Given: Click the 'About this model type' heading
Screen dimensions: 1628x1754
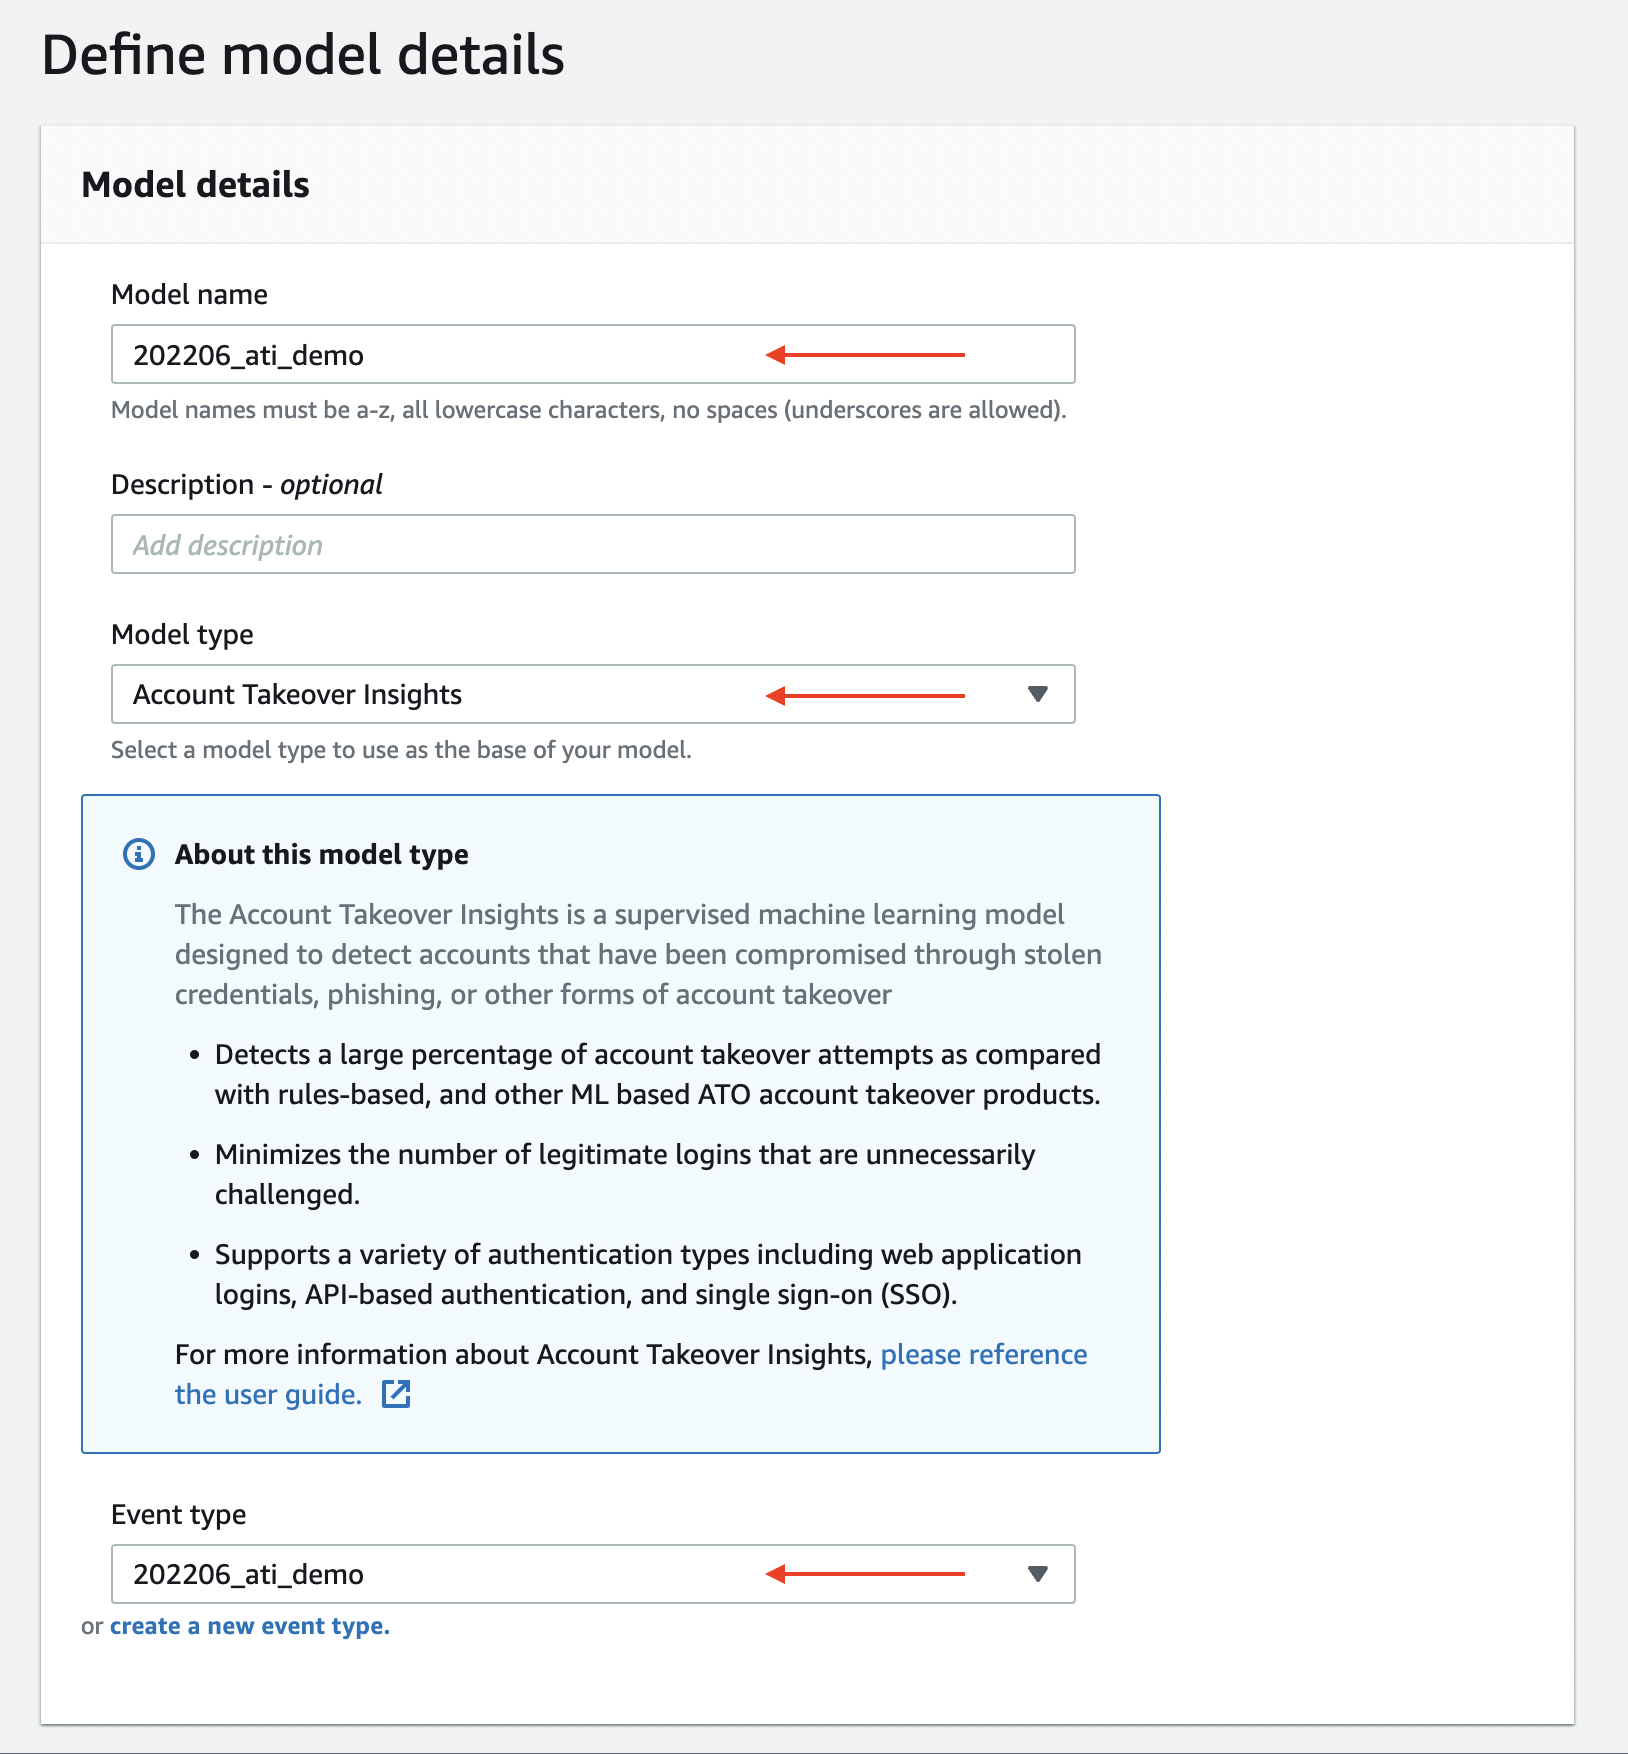Looking at the screenshot, I should 321,855.
